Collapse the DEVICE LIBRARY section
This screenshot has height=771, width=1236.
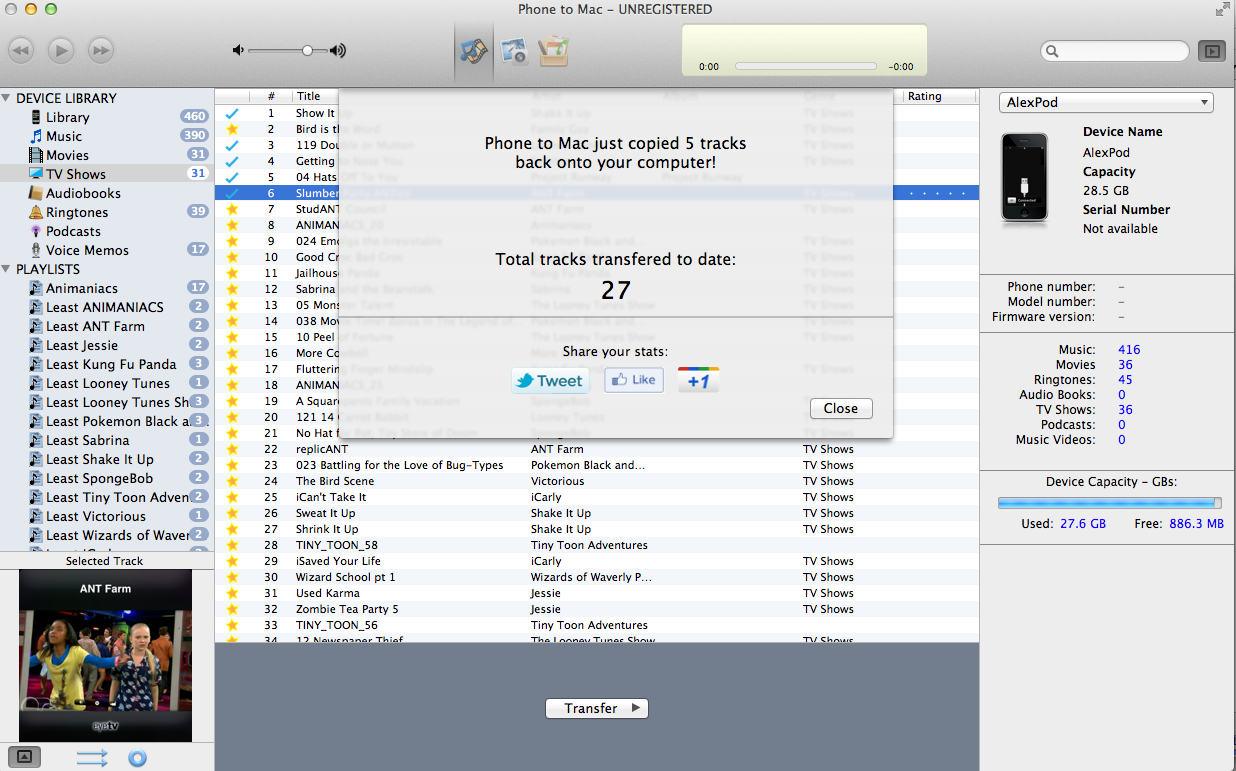(x=7, y=98)
